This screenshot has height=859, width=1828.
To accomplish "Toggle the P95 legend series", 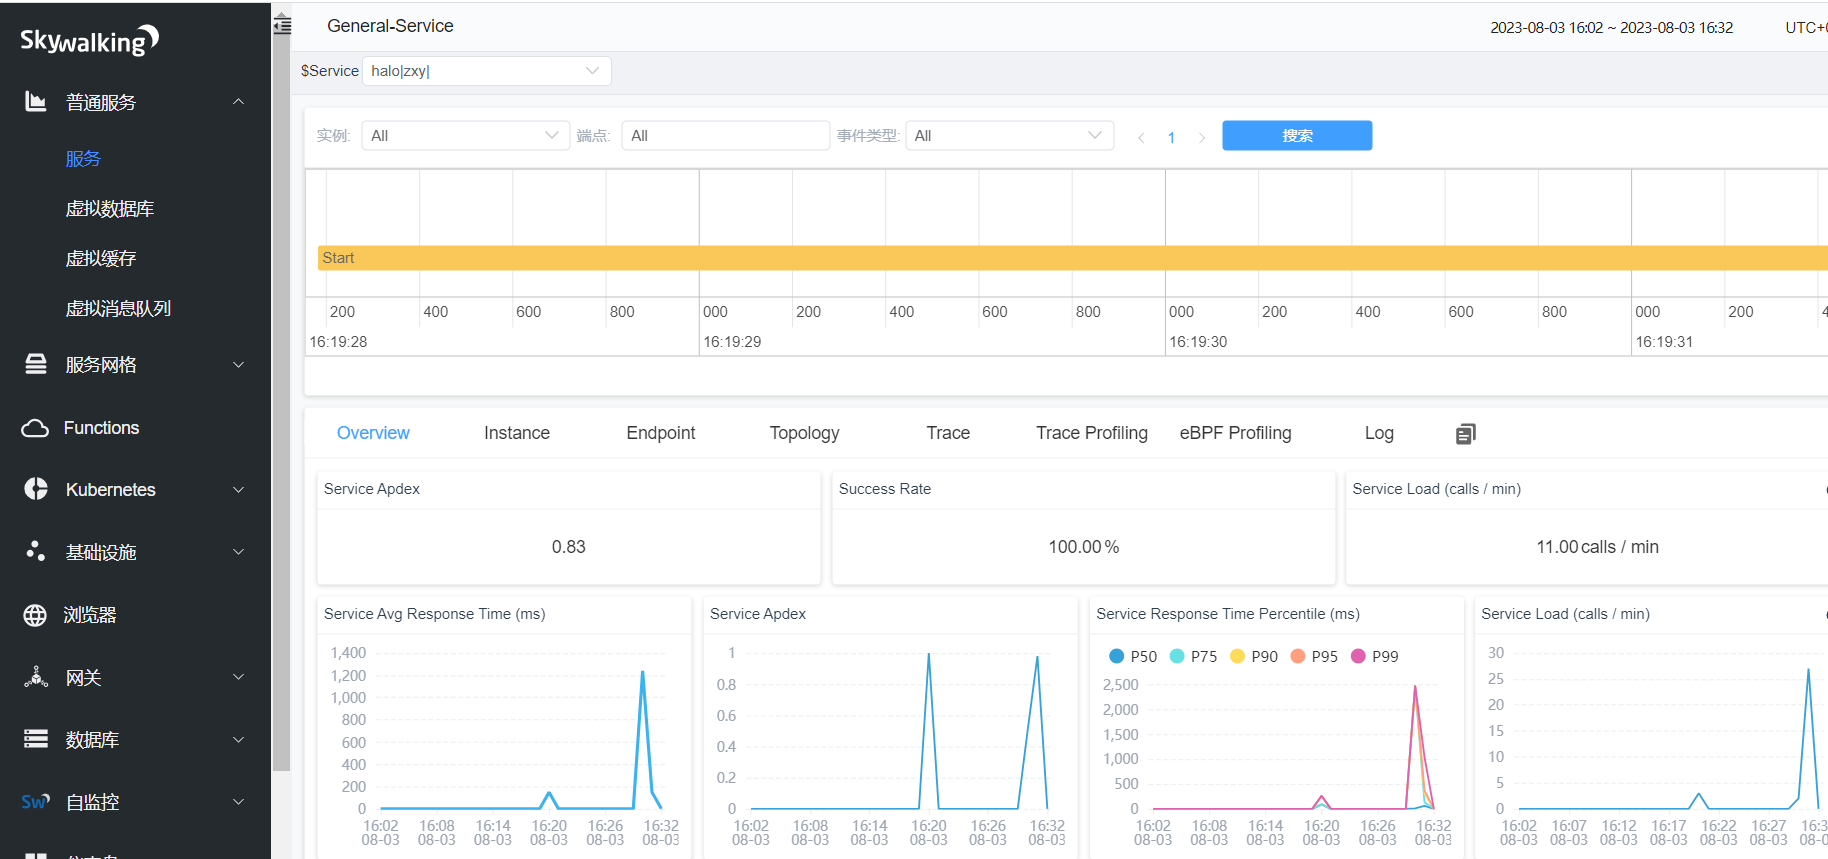I will [1314, 656].
